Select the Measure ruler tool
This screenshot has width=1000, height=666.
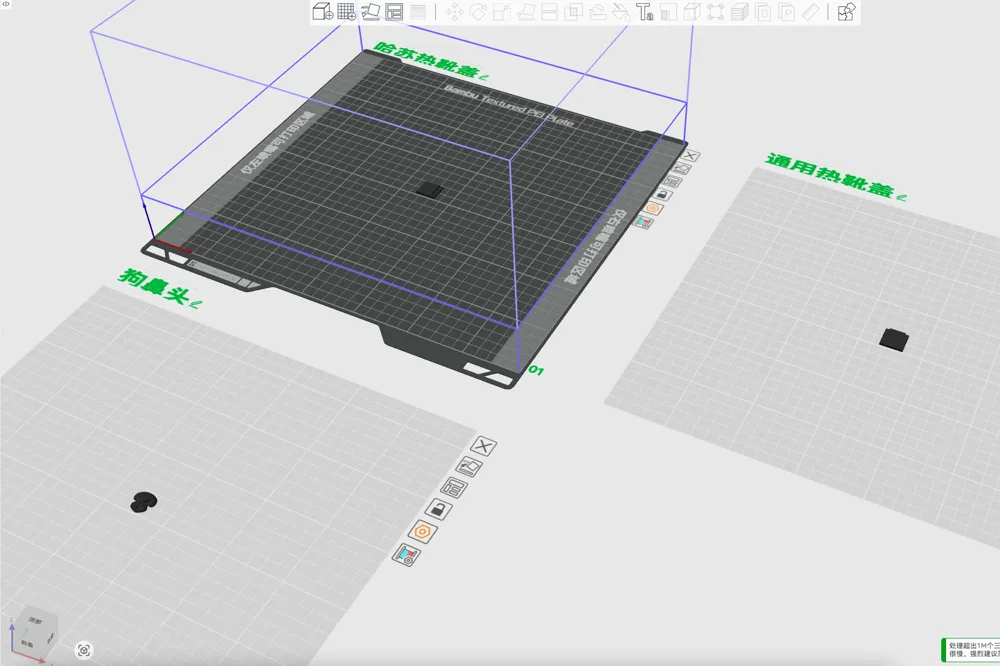(x=811, y=11)
